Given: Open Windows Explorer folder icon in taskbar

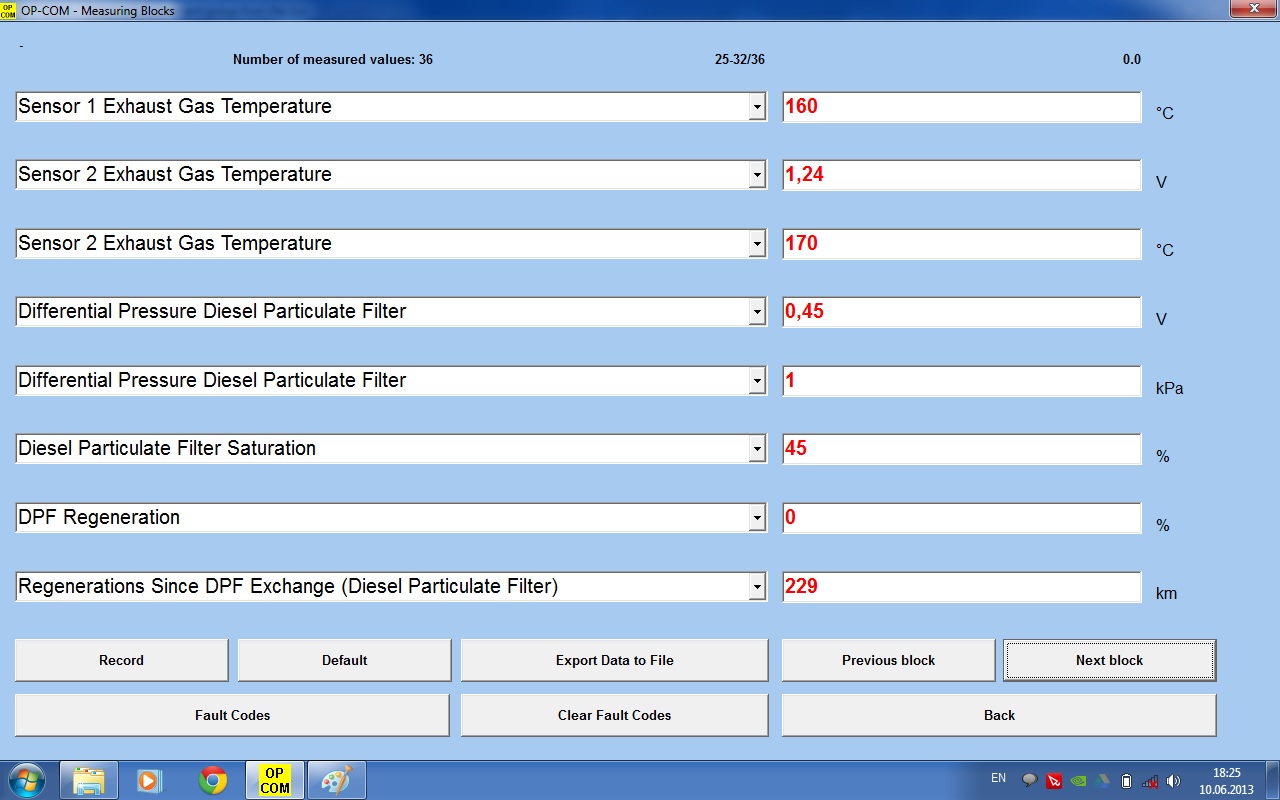Looking at the screenshot, I should coord(89,780).
